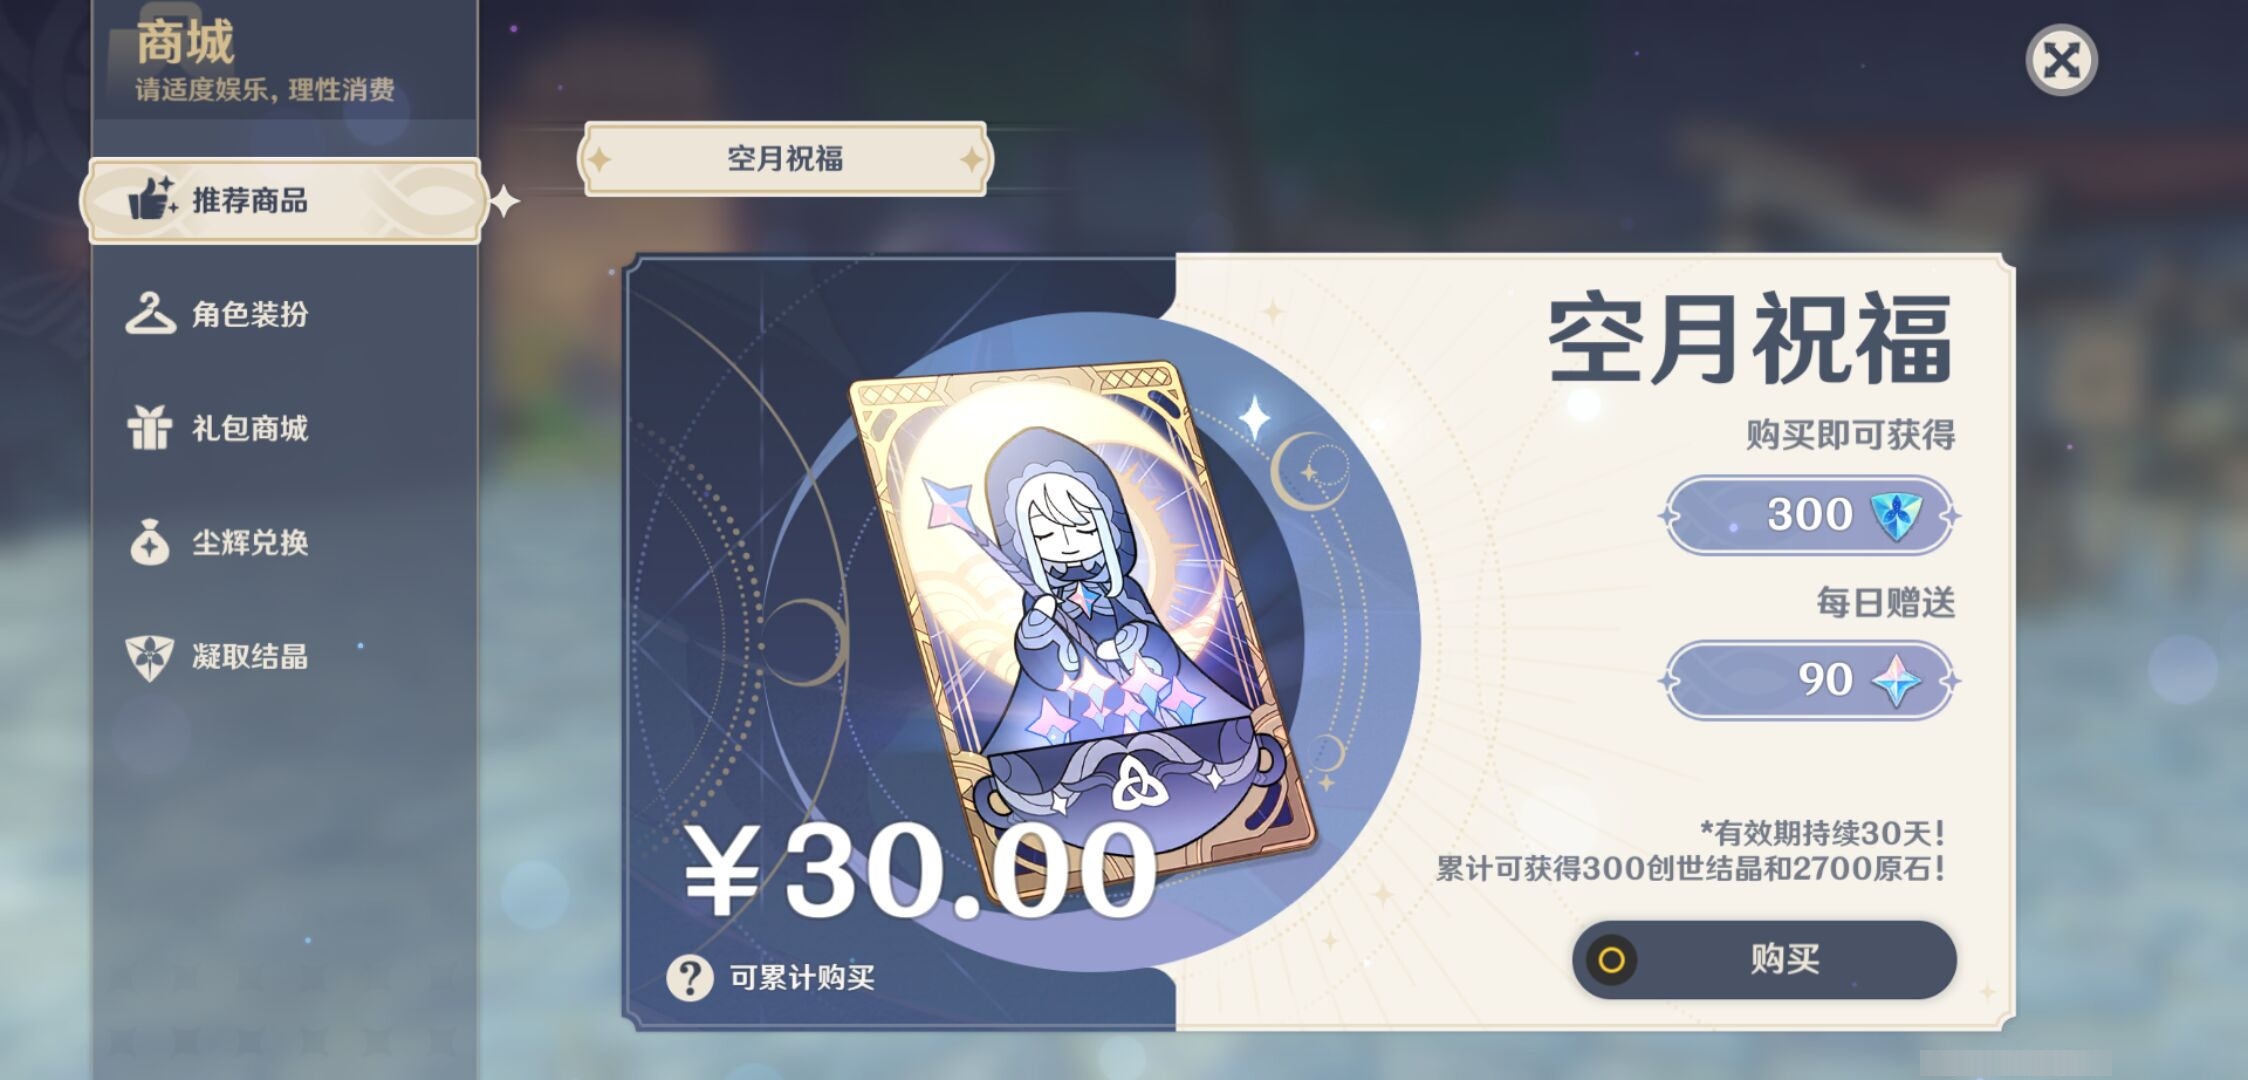2248x1080 pixels.
Task: Select the 推荐商品 menu entry
Action: tap(285, 200)
